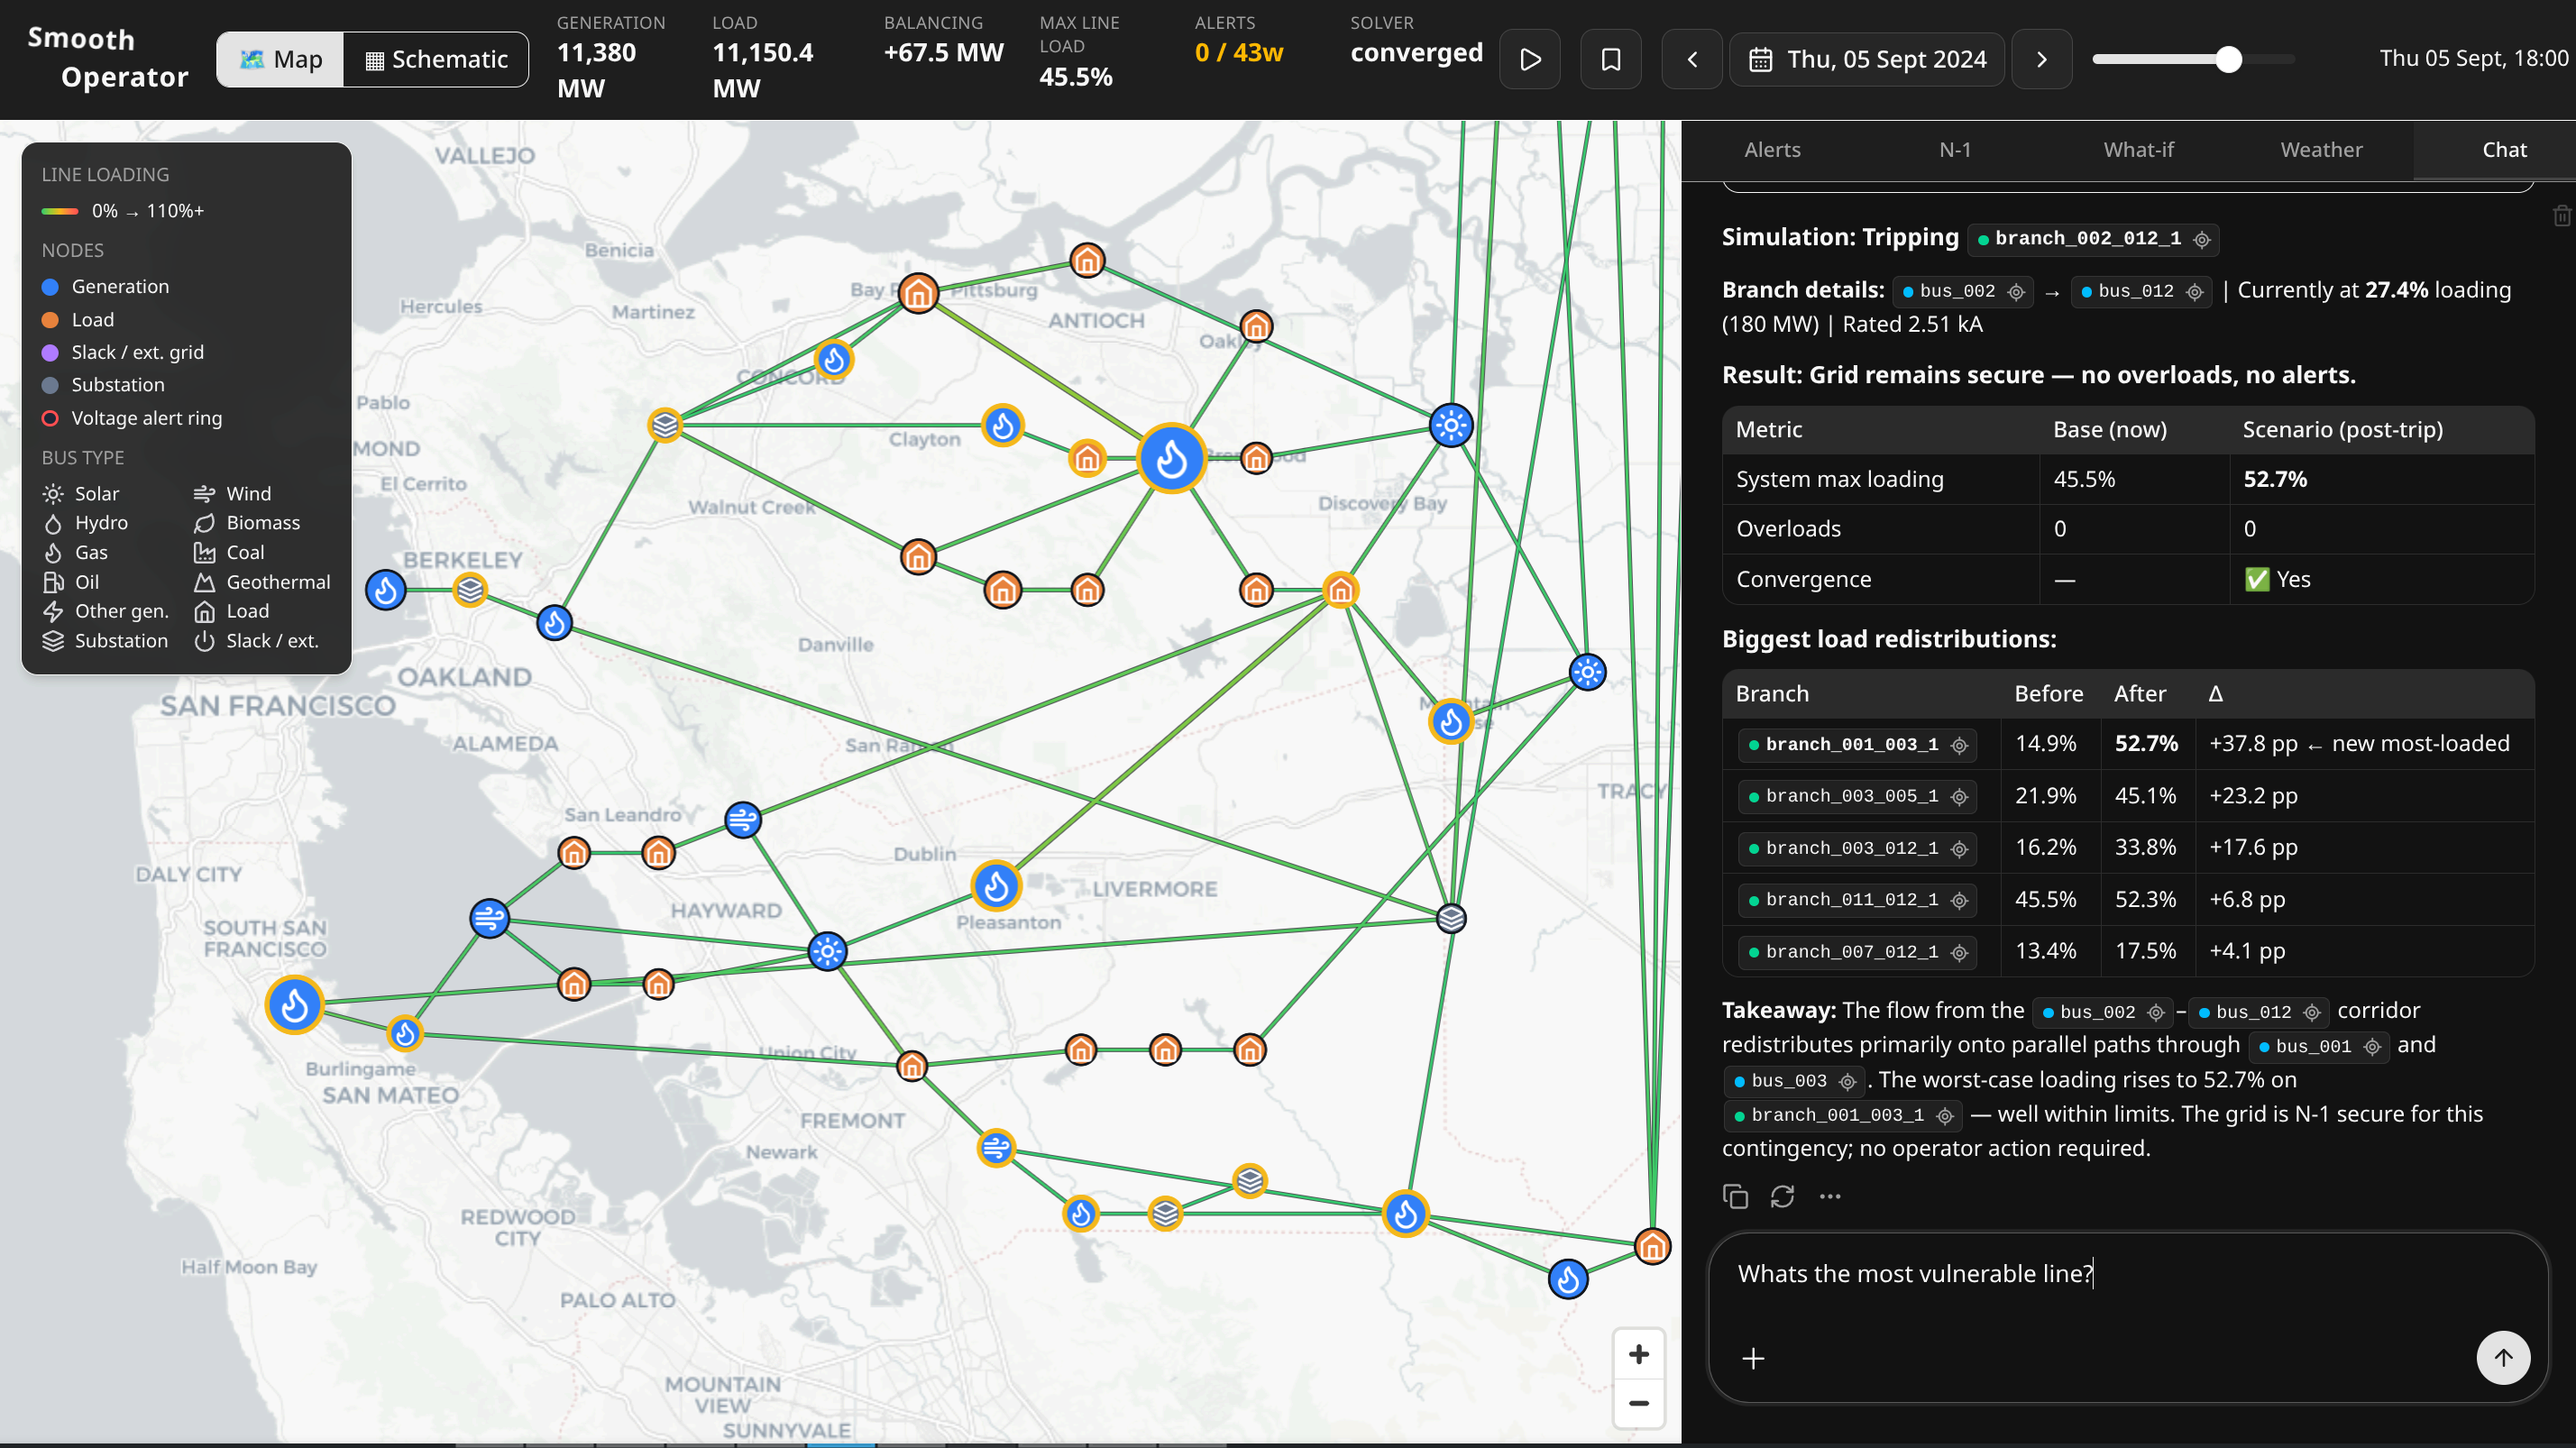Click the timestamp Thu 05 Sept, 18:00
The width and height of the screenshot is (2576, 1448).
(2473, 58)
